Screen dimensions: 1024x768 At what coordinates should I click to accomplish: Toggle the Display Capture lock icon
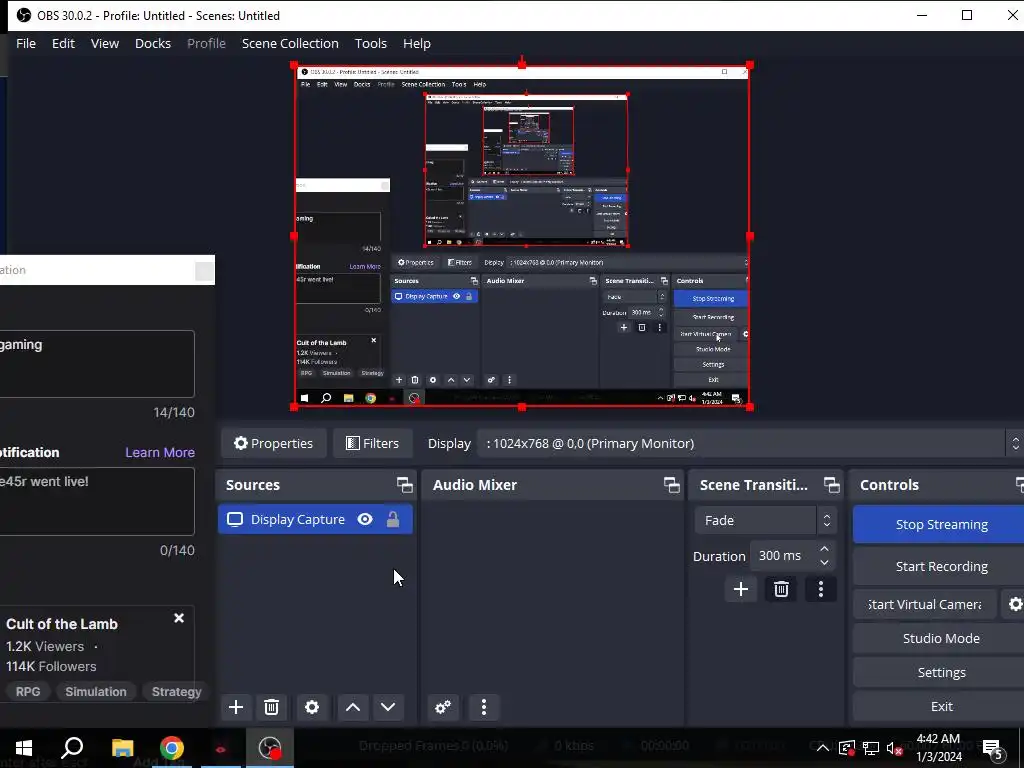392,519
